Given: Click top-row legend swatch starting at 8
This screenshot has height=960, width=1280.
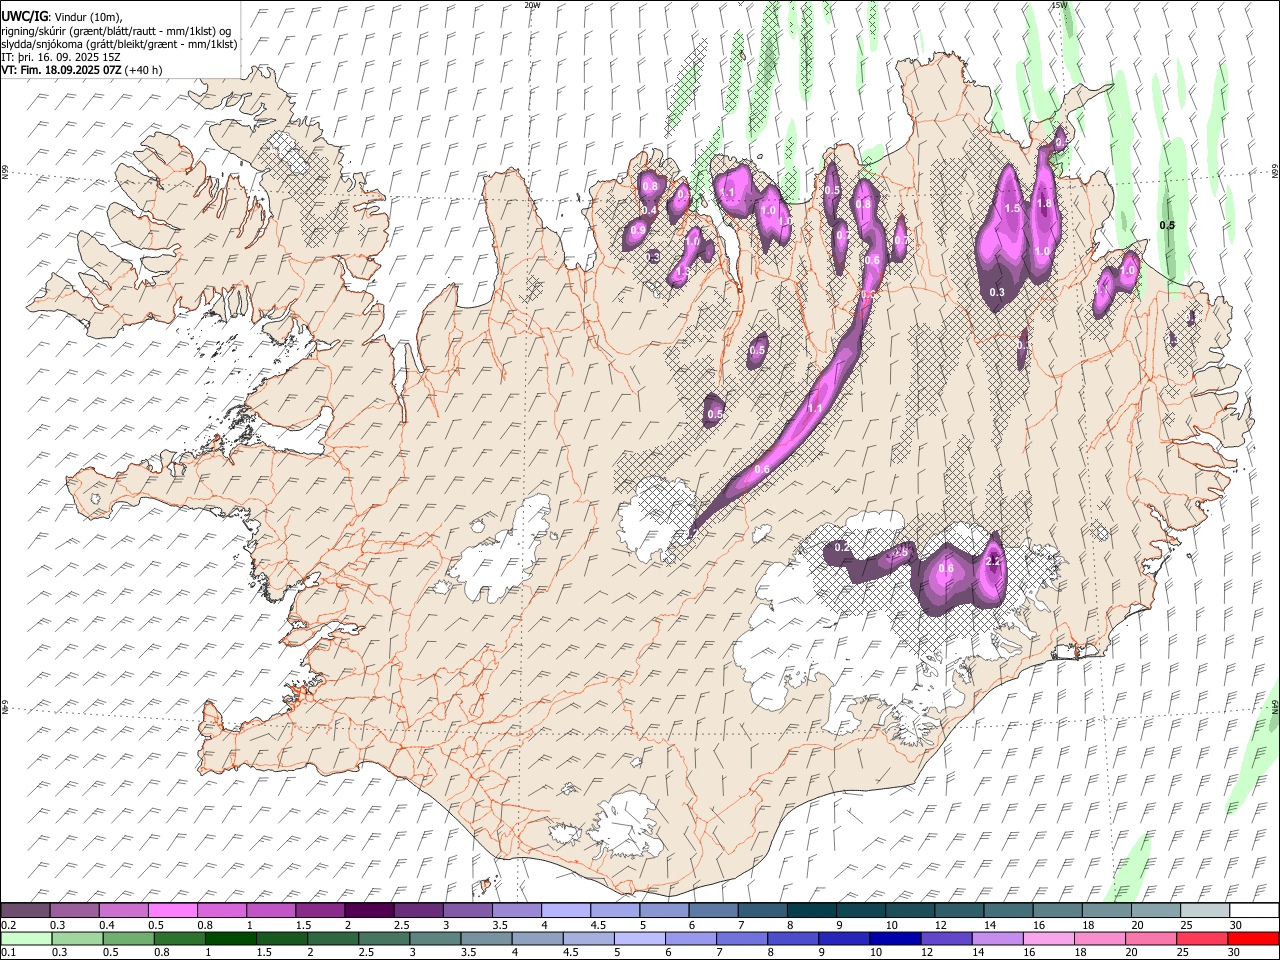Looking at the screenshot, I should click(x=811, y=910).
